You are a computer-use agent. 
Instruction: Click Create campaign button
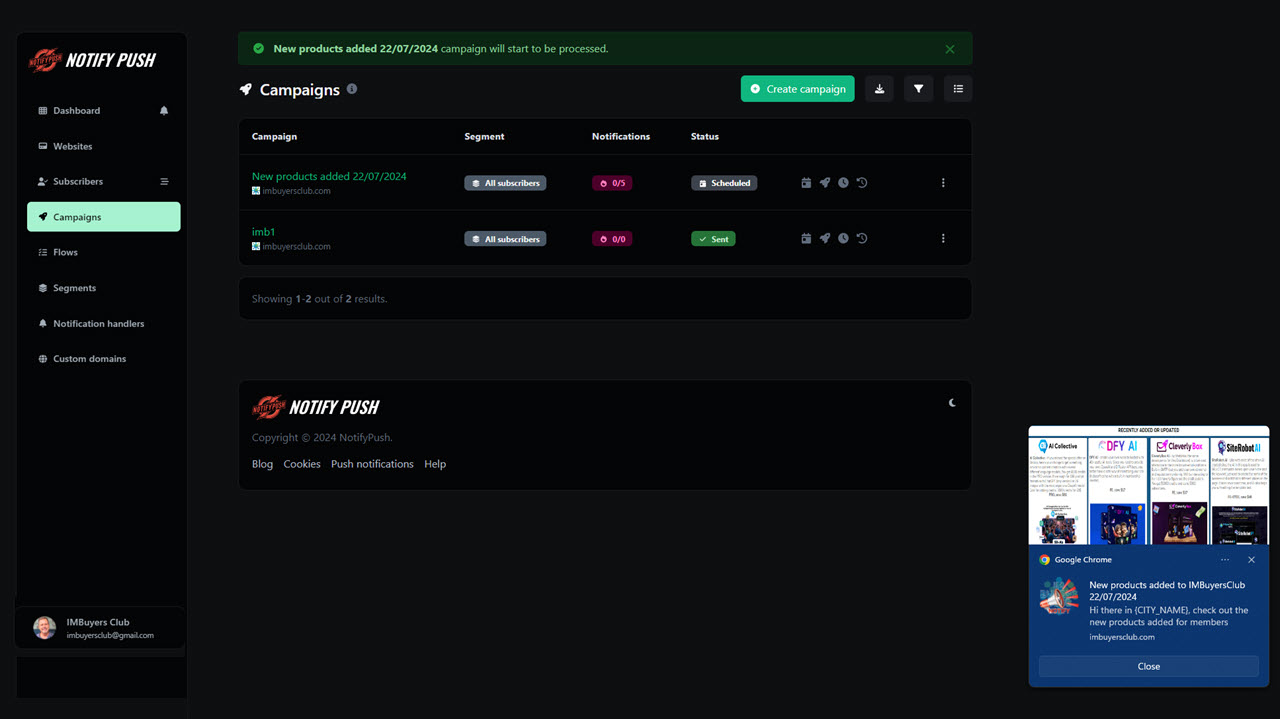coord(798,89)
